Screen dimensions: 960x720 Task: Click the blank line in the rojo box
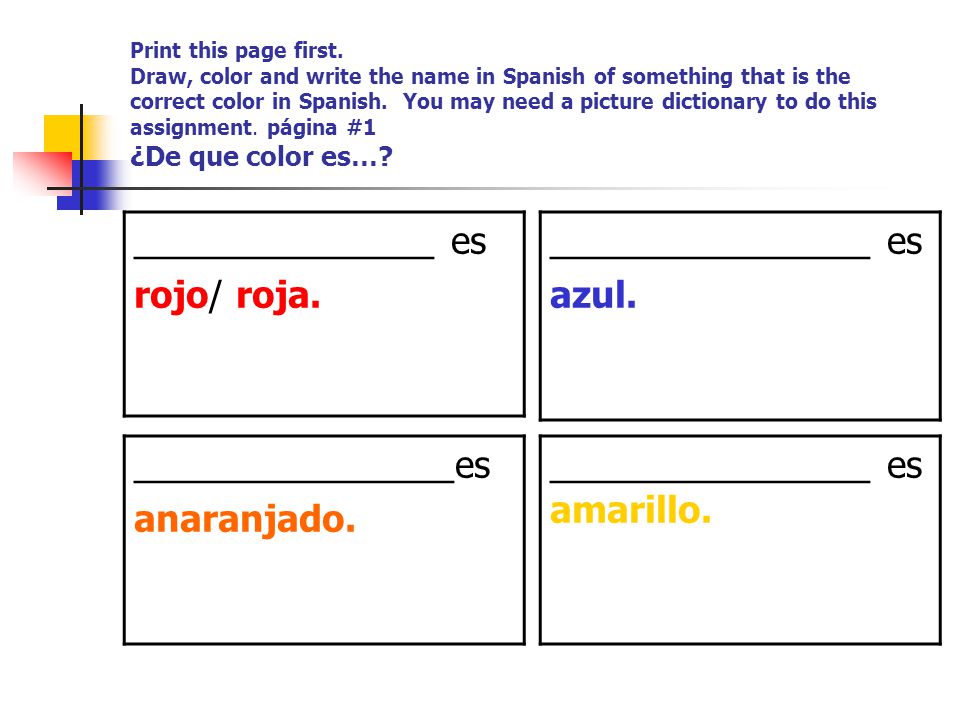click(284, 257)
